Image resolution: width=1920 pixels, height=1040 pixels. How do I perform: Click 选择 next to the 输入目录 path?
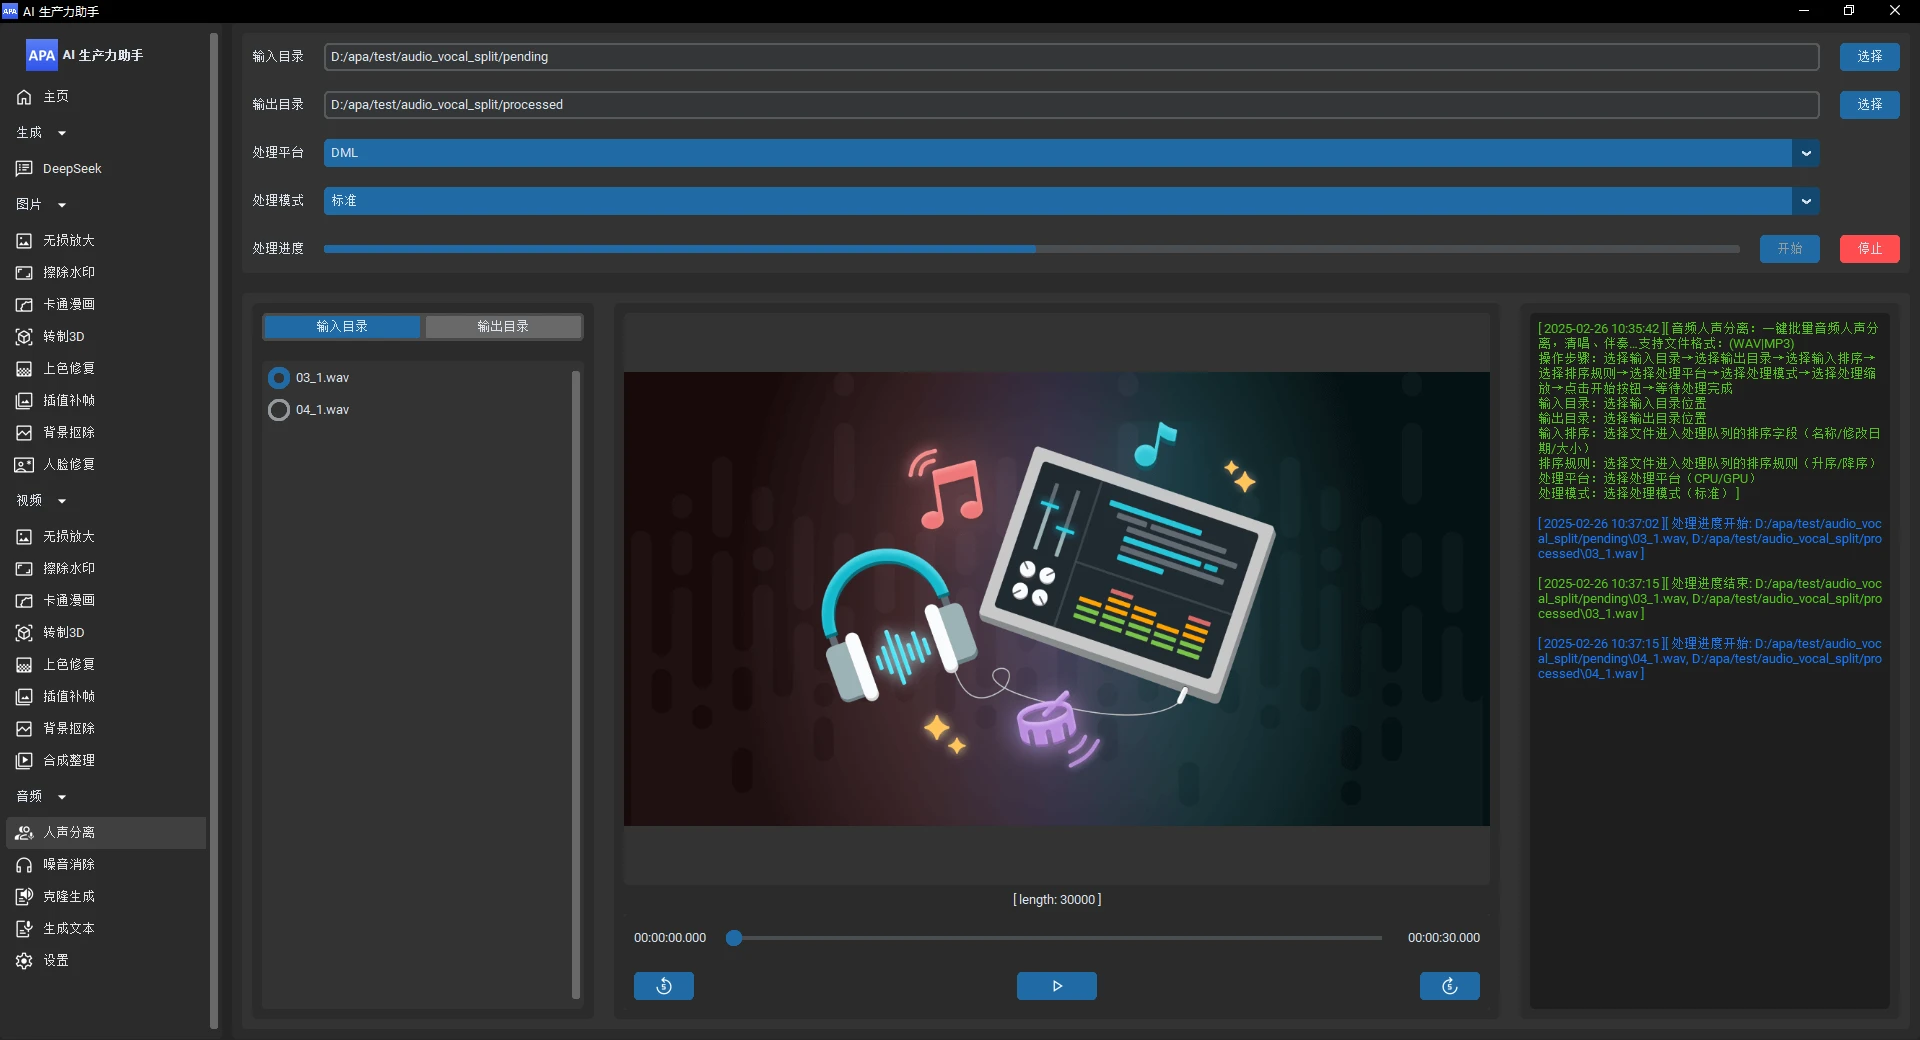pyautogui.click(x=1869, y=57)
